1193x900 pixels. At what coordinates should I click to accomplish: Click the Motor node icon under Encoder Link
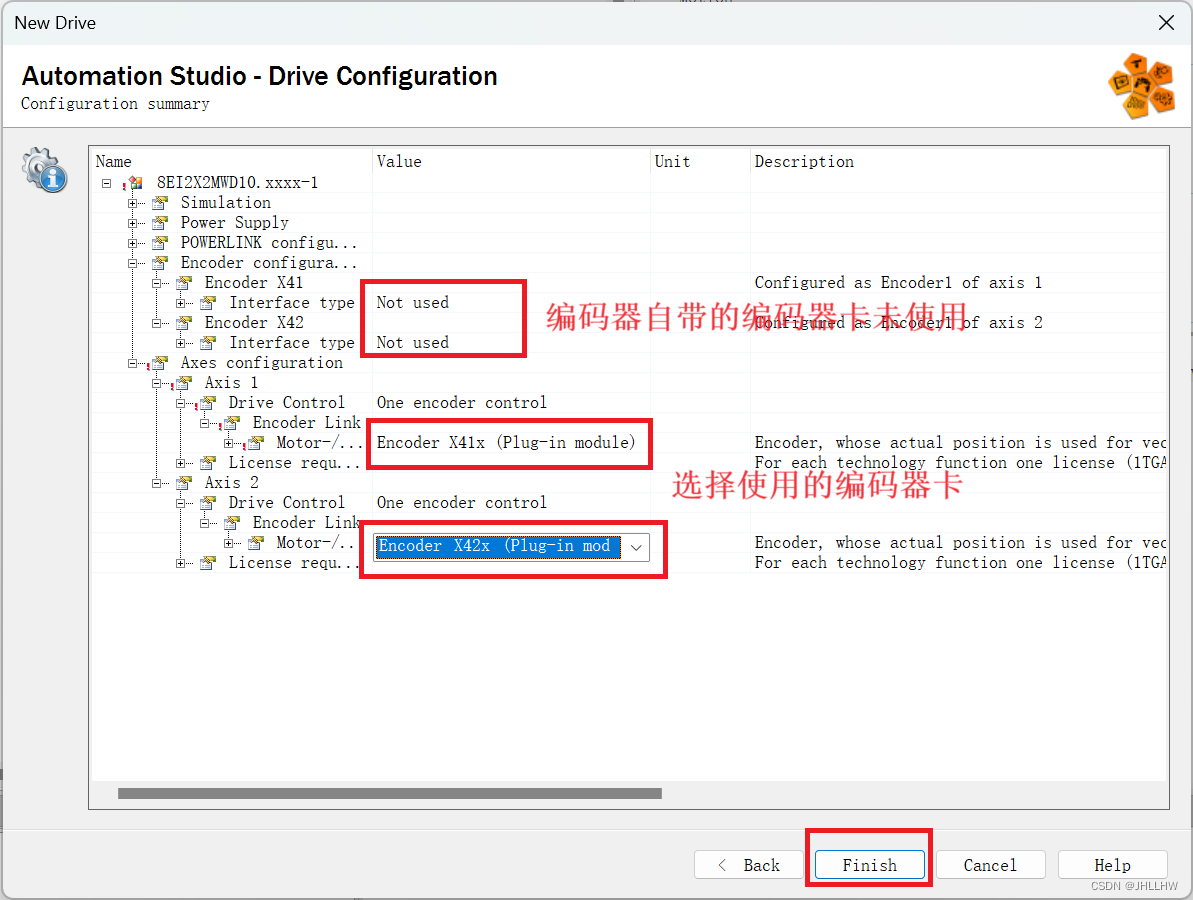pos(255,442)
